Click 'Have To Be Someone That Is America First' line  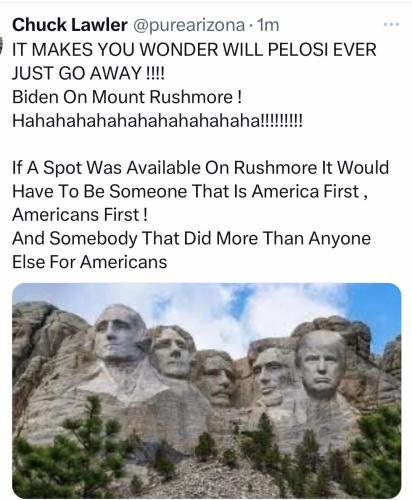(190, 191)
